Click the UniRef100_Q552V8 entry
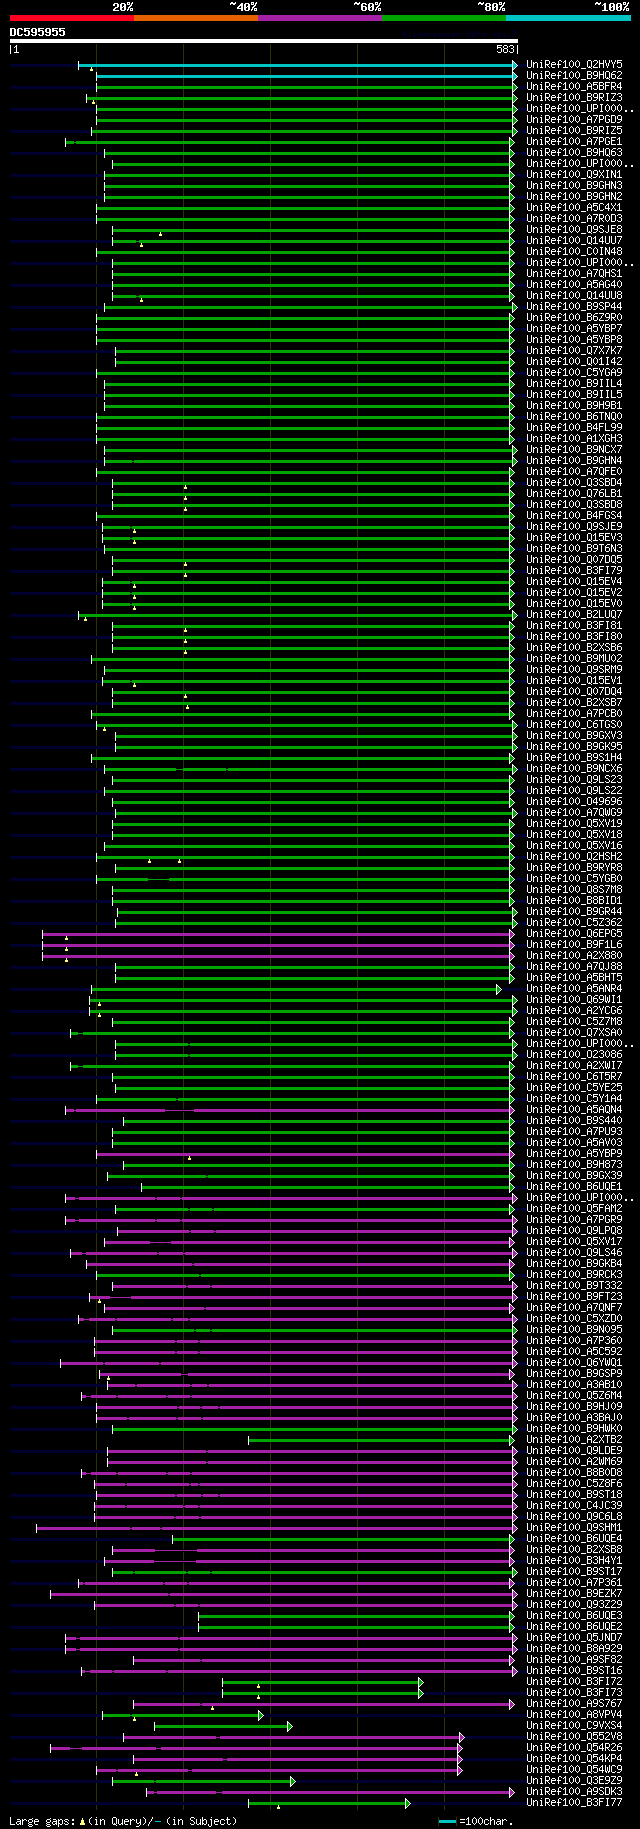The image size is (640, 1829). [x=574, y=1737]
